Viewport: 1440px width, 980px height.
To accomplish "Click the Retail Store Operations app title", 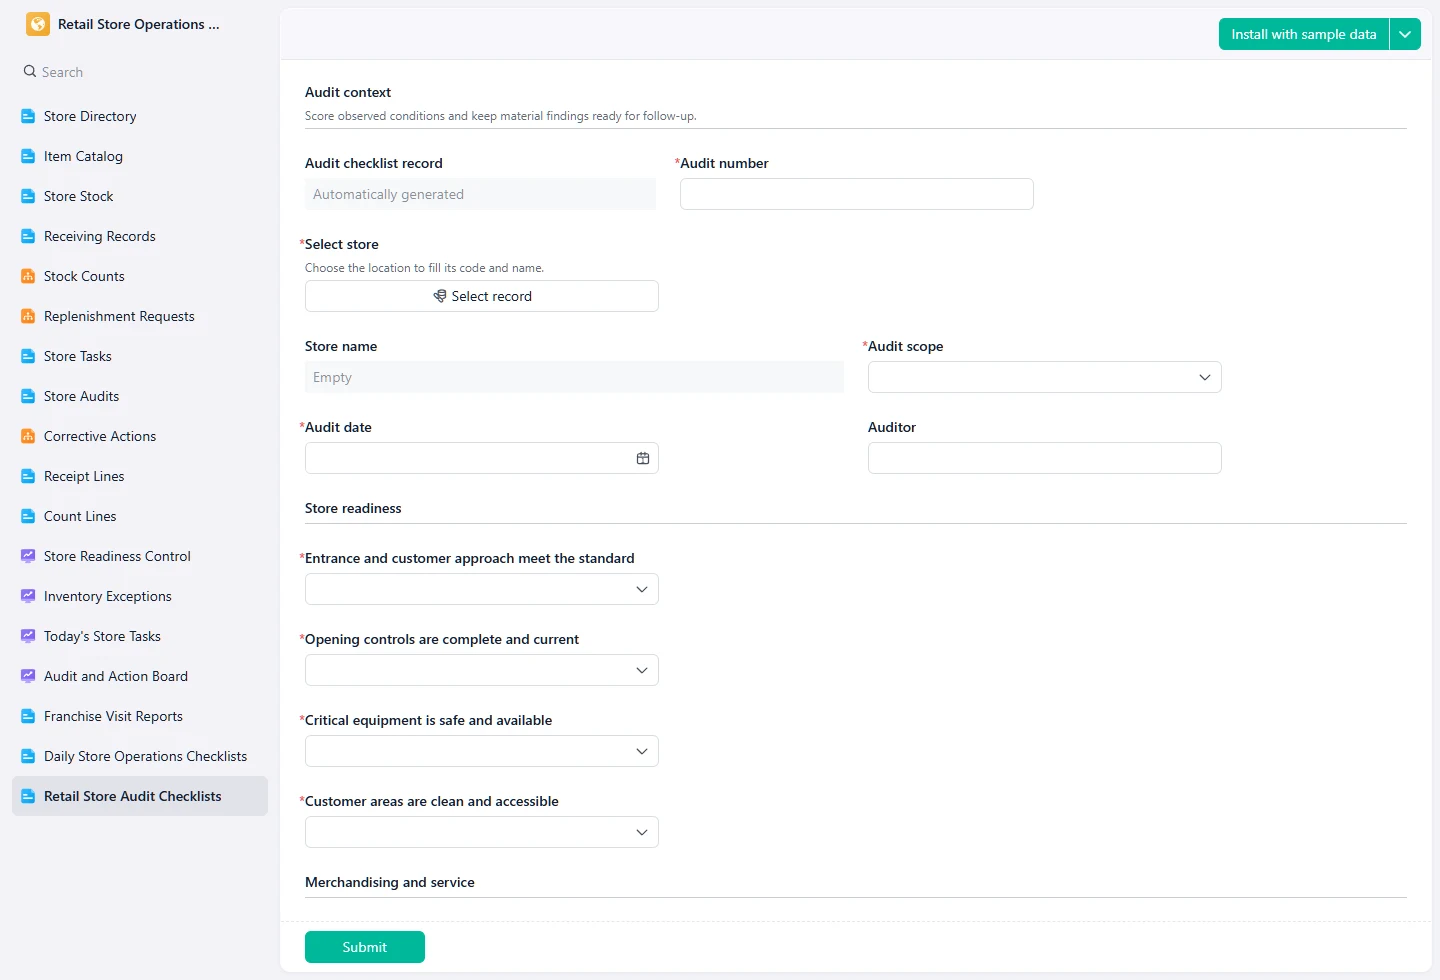I will tap(138, 24).
